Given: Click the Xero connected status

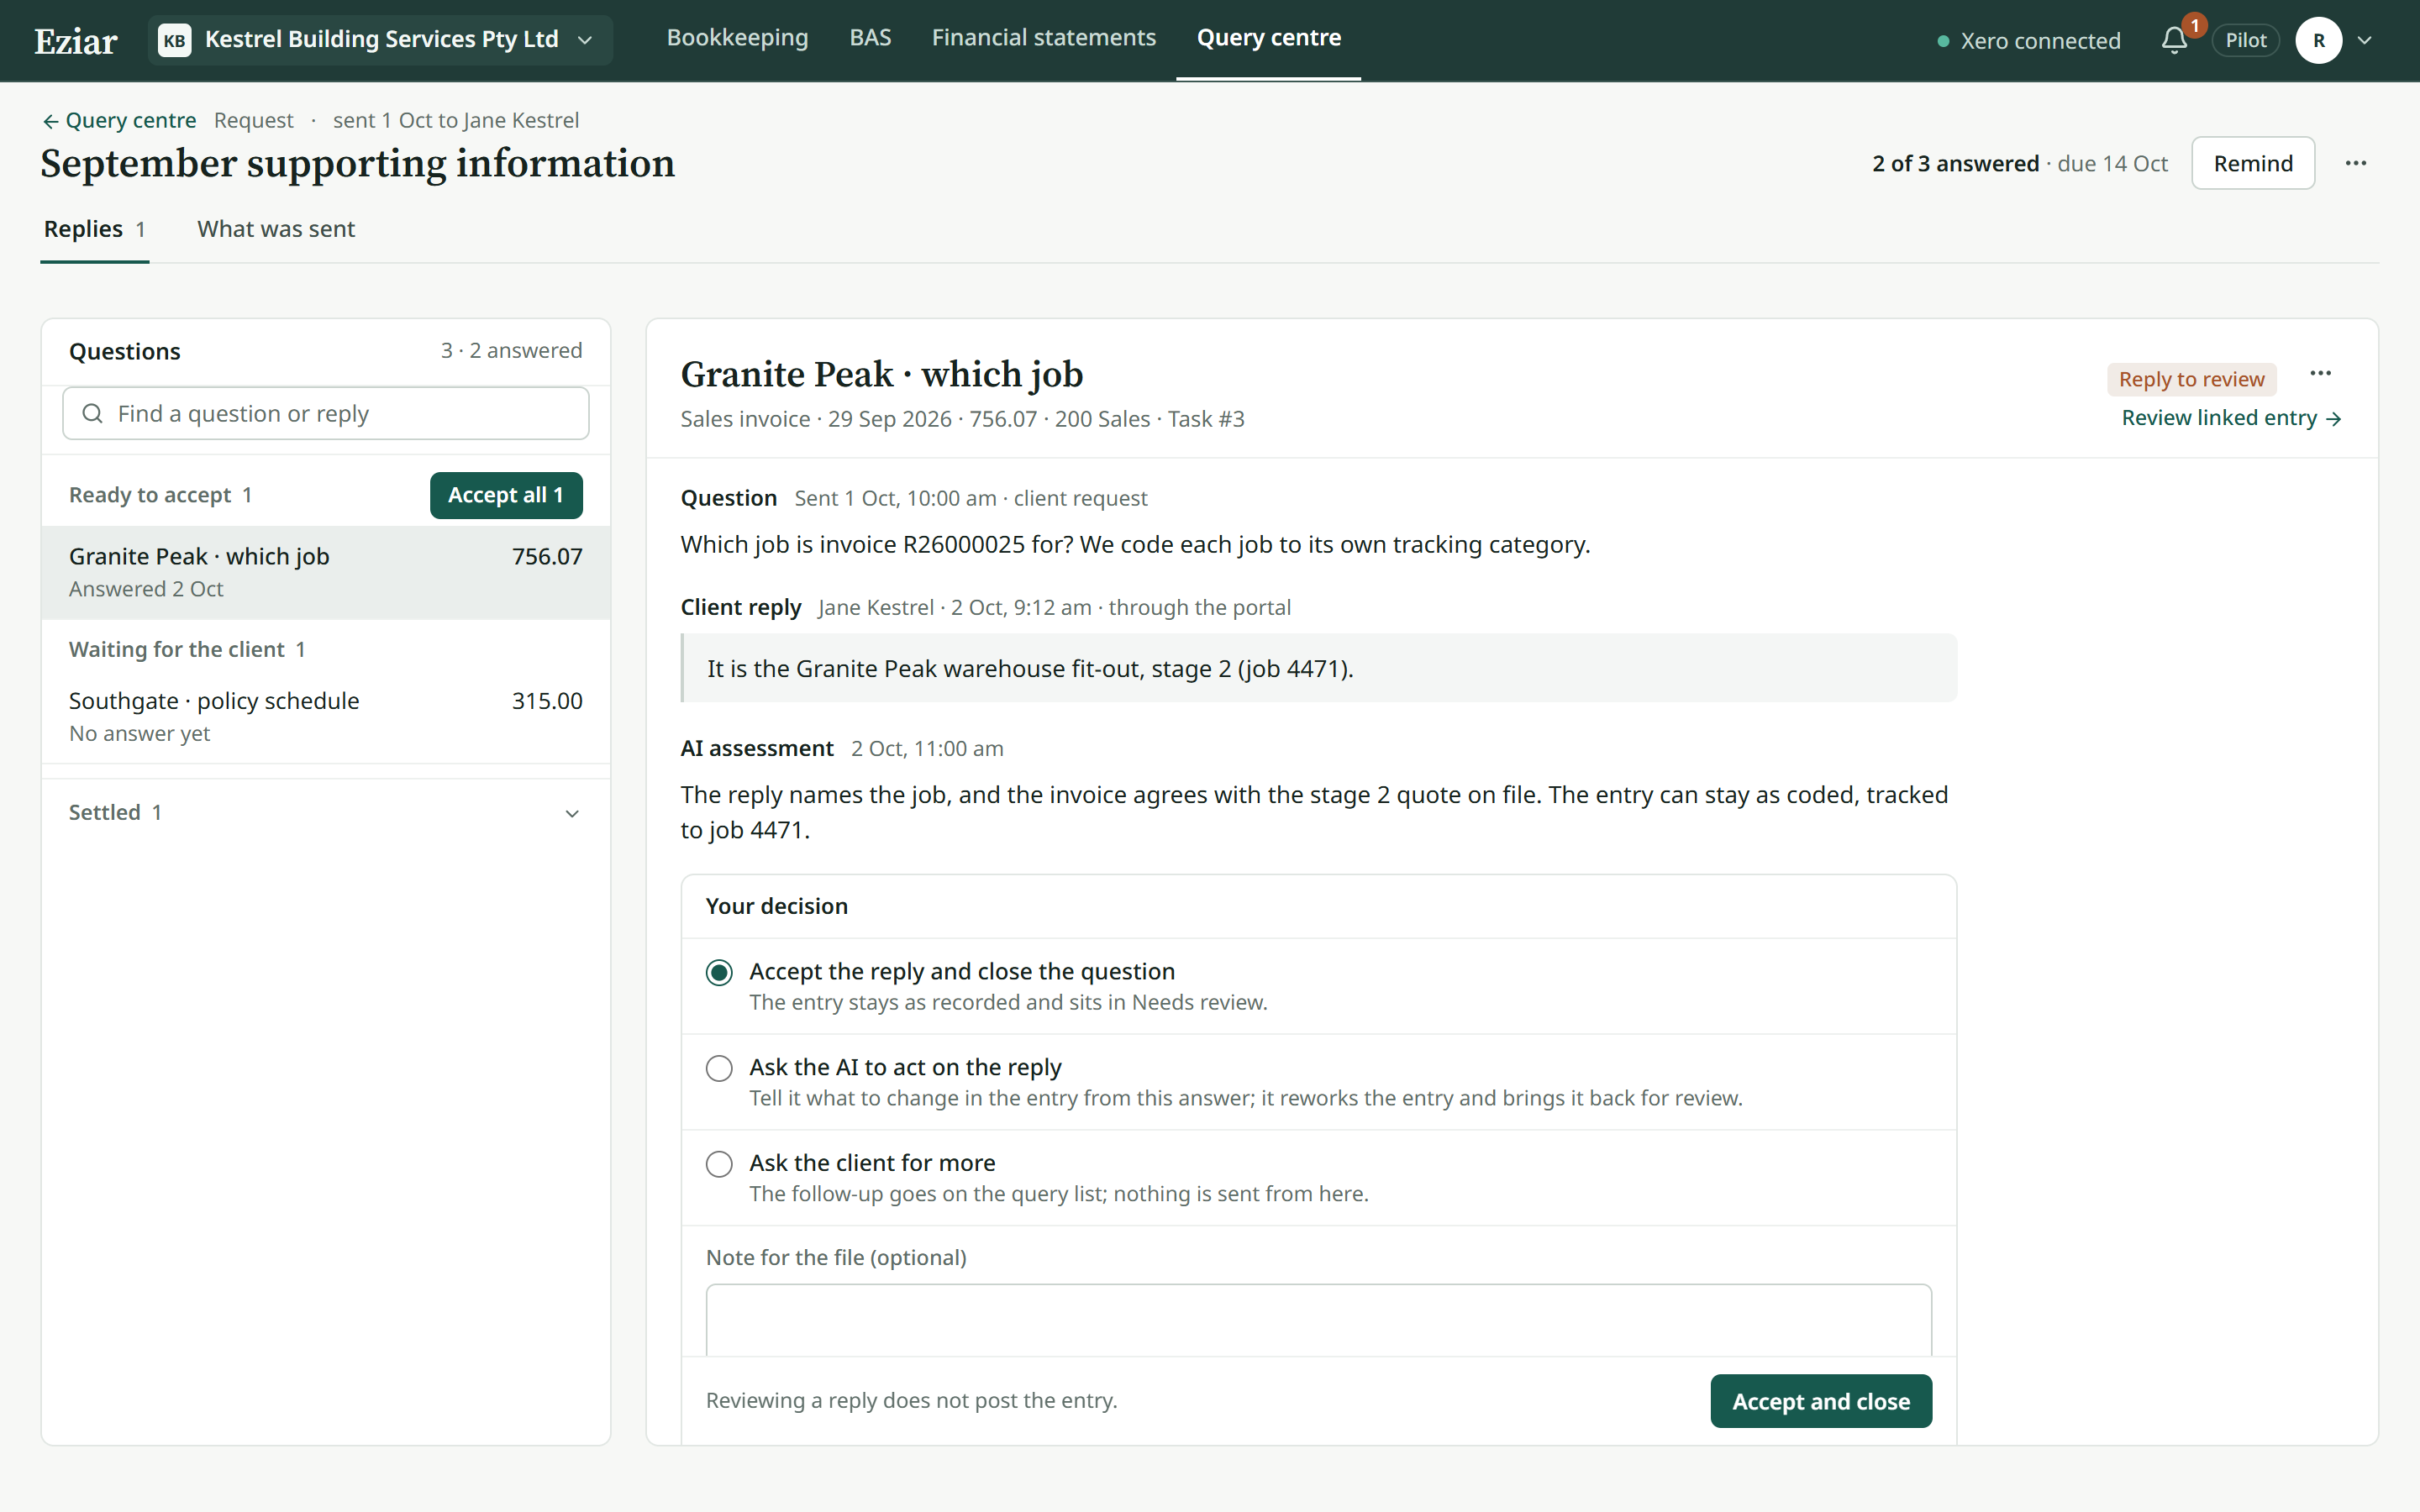Looking at the screenshot, I should 2029,41.
